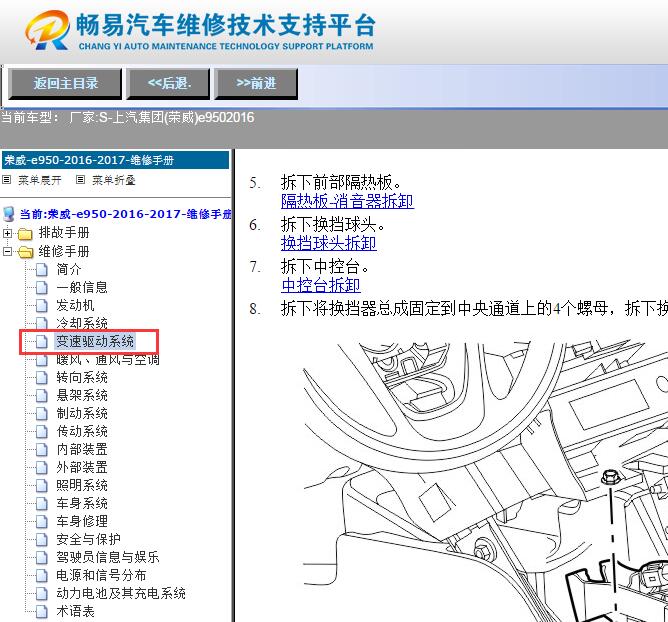Open the 暖风、通风与空调 tree item
Viewport: 668px width, 622px height.
(x=108, y=360)
